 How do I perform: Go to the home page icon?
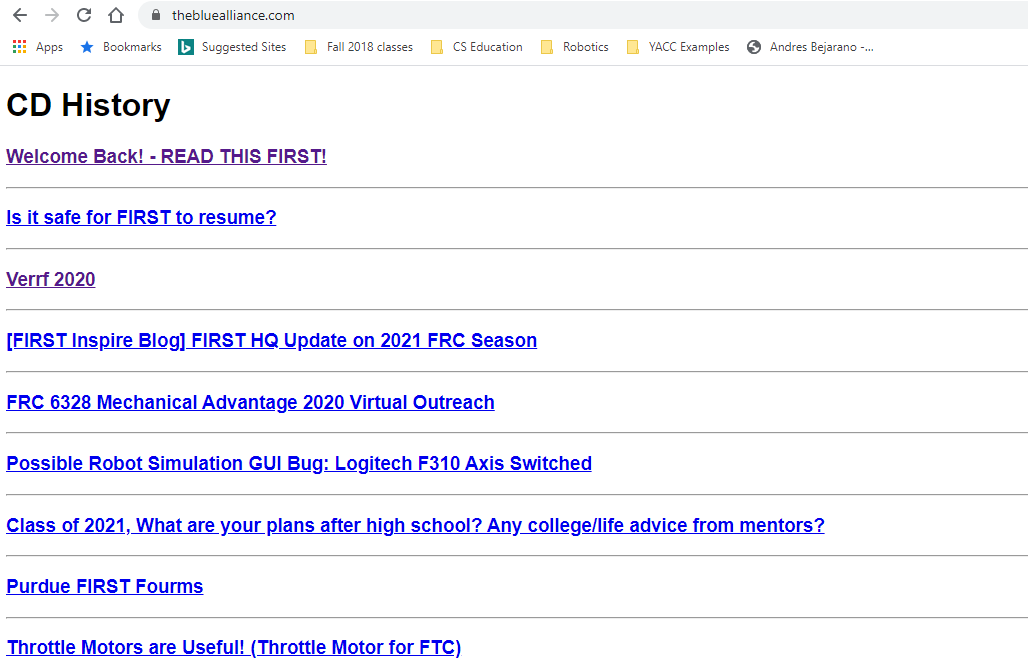tap(116, 15)
